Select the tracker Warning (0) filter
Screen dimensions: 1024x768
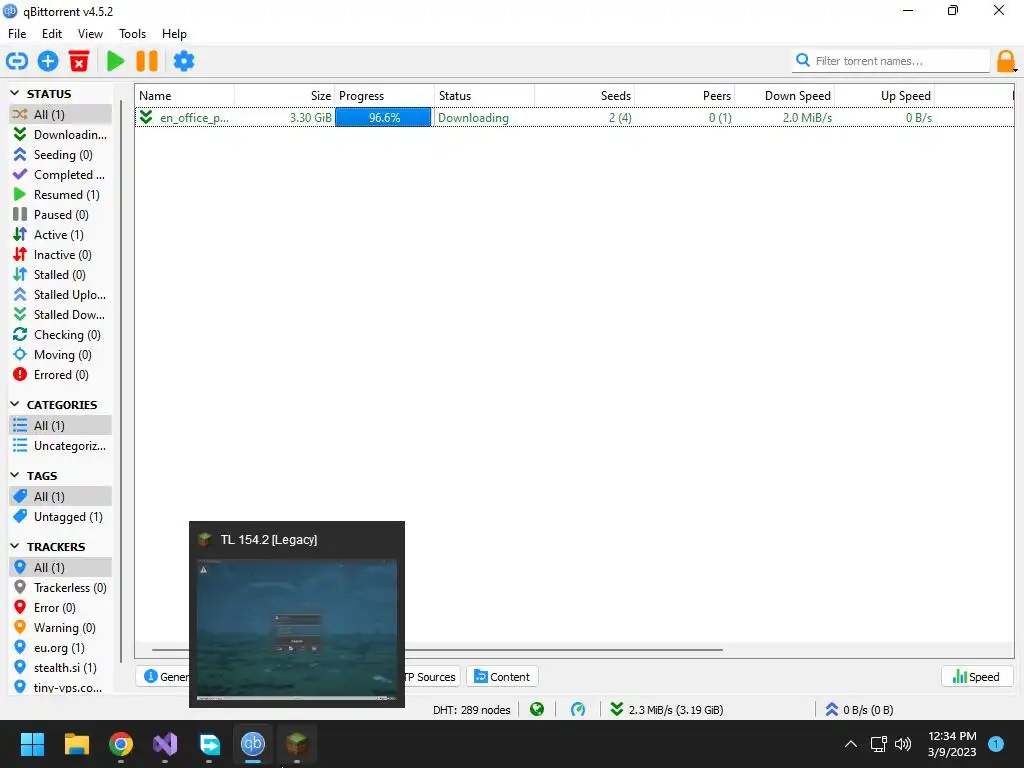click(60, 628)
